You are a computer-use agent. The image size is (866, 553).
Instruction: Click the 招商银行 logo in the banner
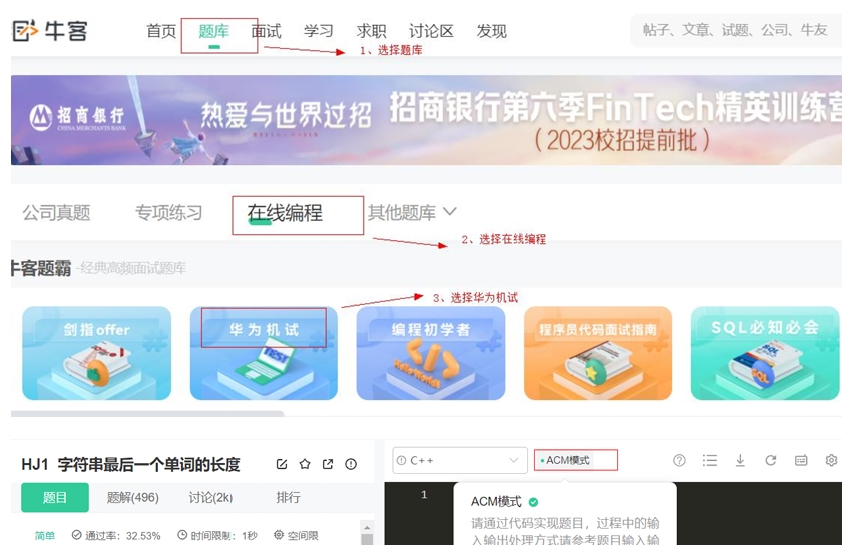[78, 117]
